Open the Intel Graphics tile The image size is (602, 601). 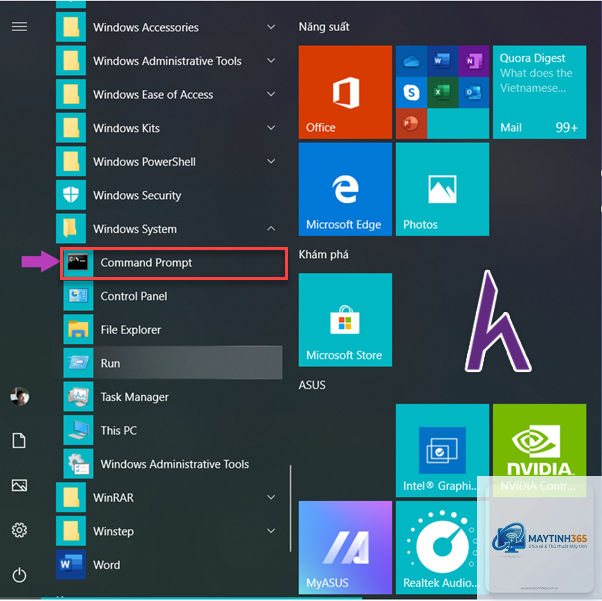pos(442,450)
